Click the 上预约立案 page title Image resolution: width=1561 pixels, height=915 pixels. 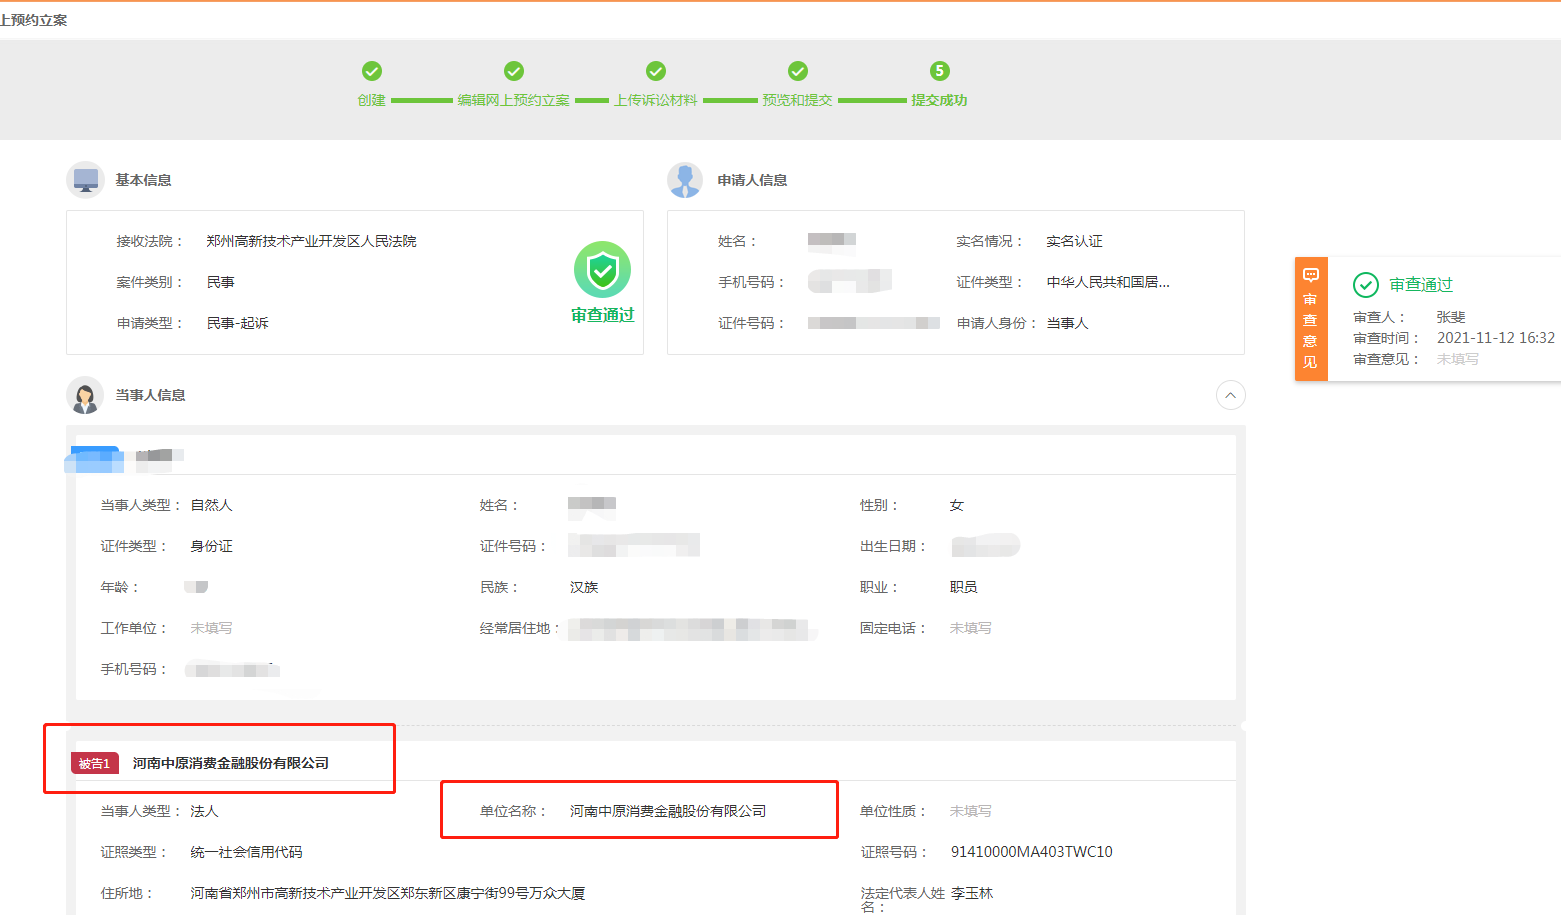pos(34,20)
